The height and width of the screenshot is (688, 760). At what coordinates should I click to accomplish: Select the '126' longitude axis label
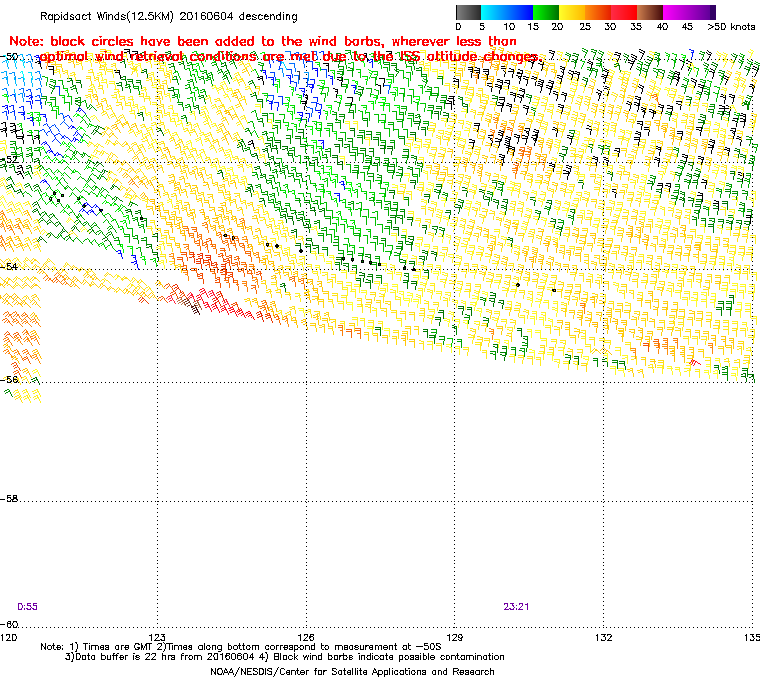pos(306,637)
